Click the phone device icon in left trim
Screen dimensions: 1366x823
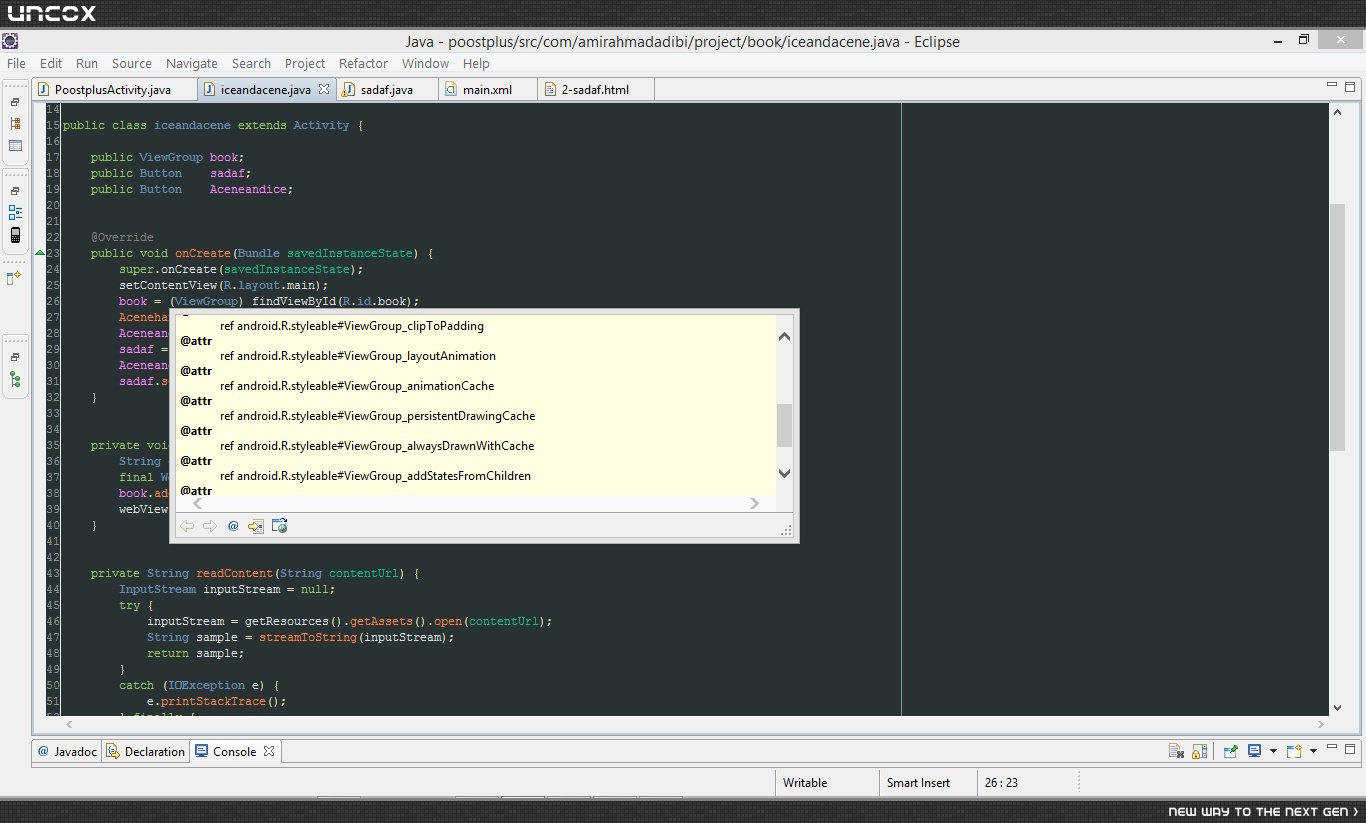tap(15, 235)
